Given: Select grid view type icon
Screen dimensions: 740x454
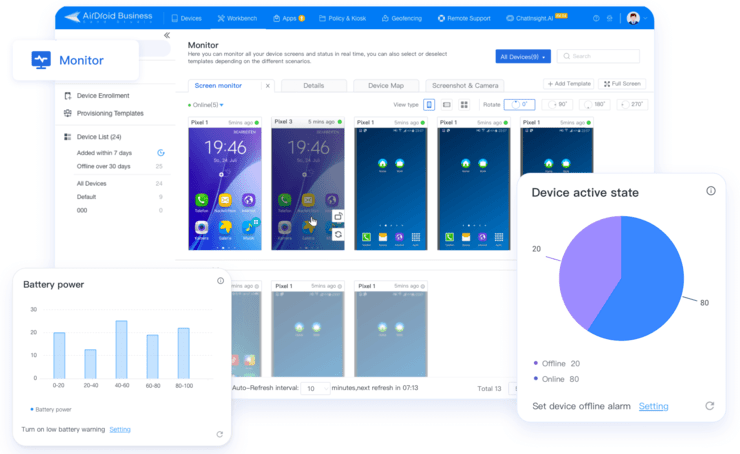Looking at the screenshot, I should [464, 105].
